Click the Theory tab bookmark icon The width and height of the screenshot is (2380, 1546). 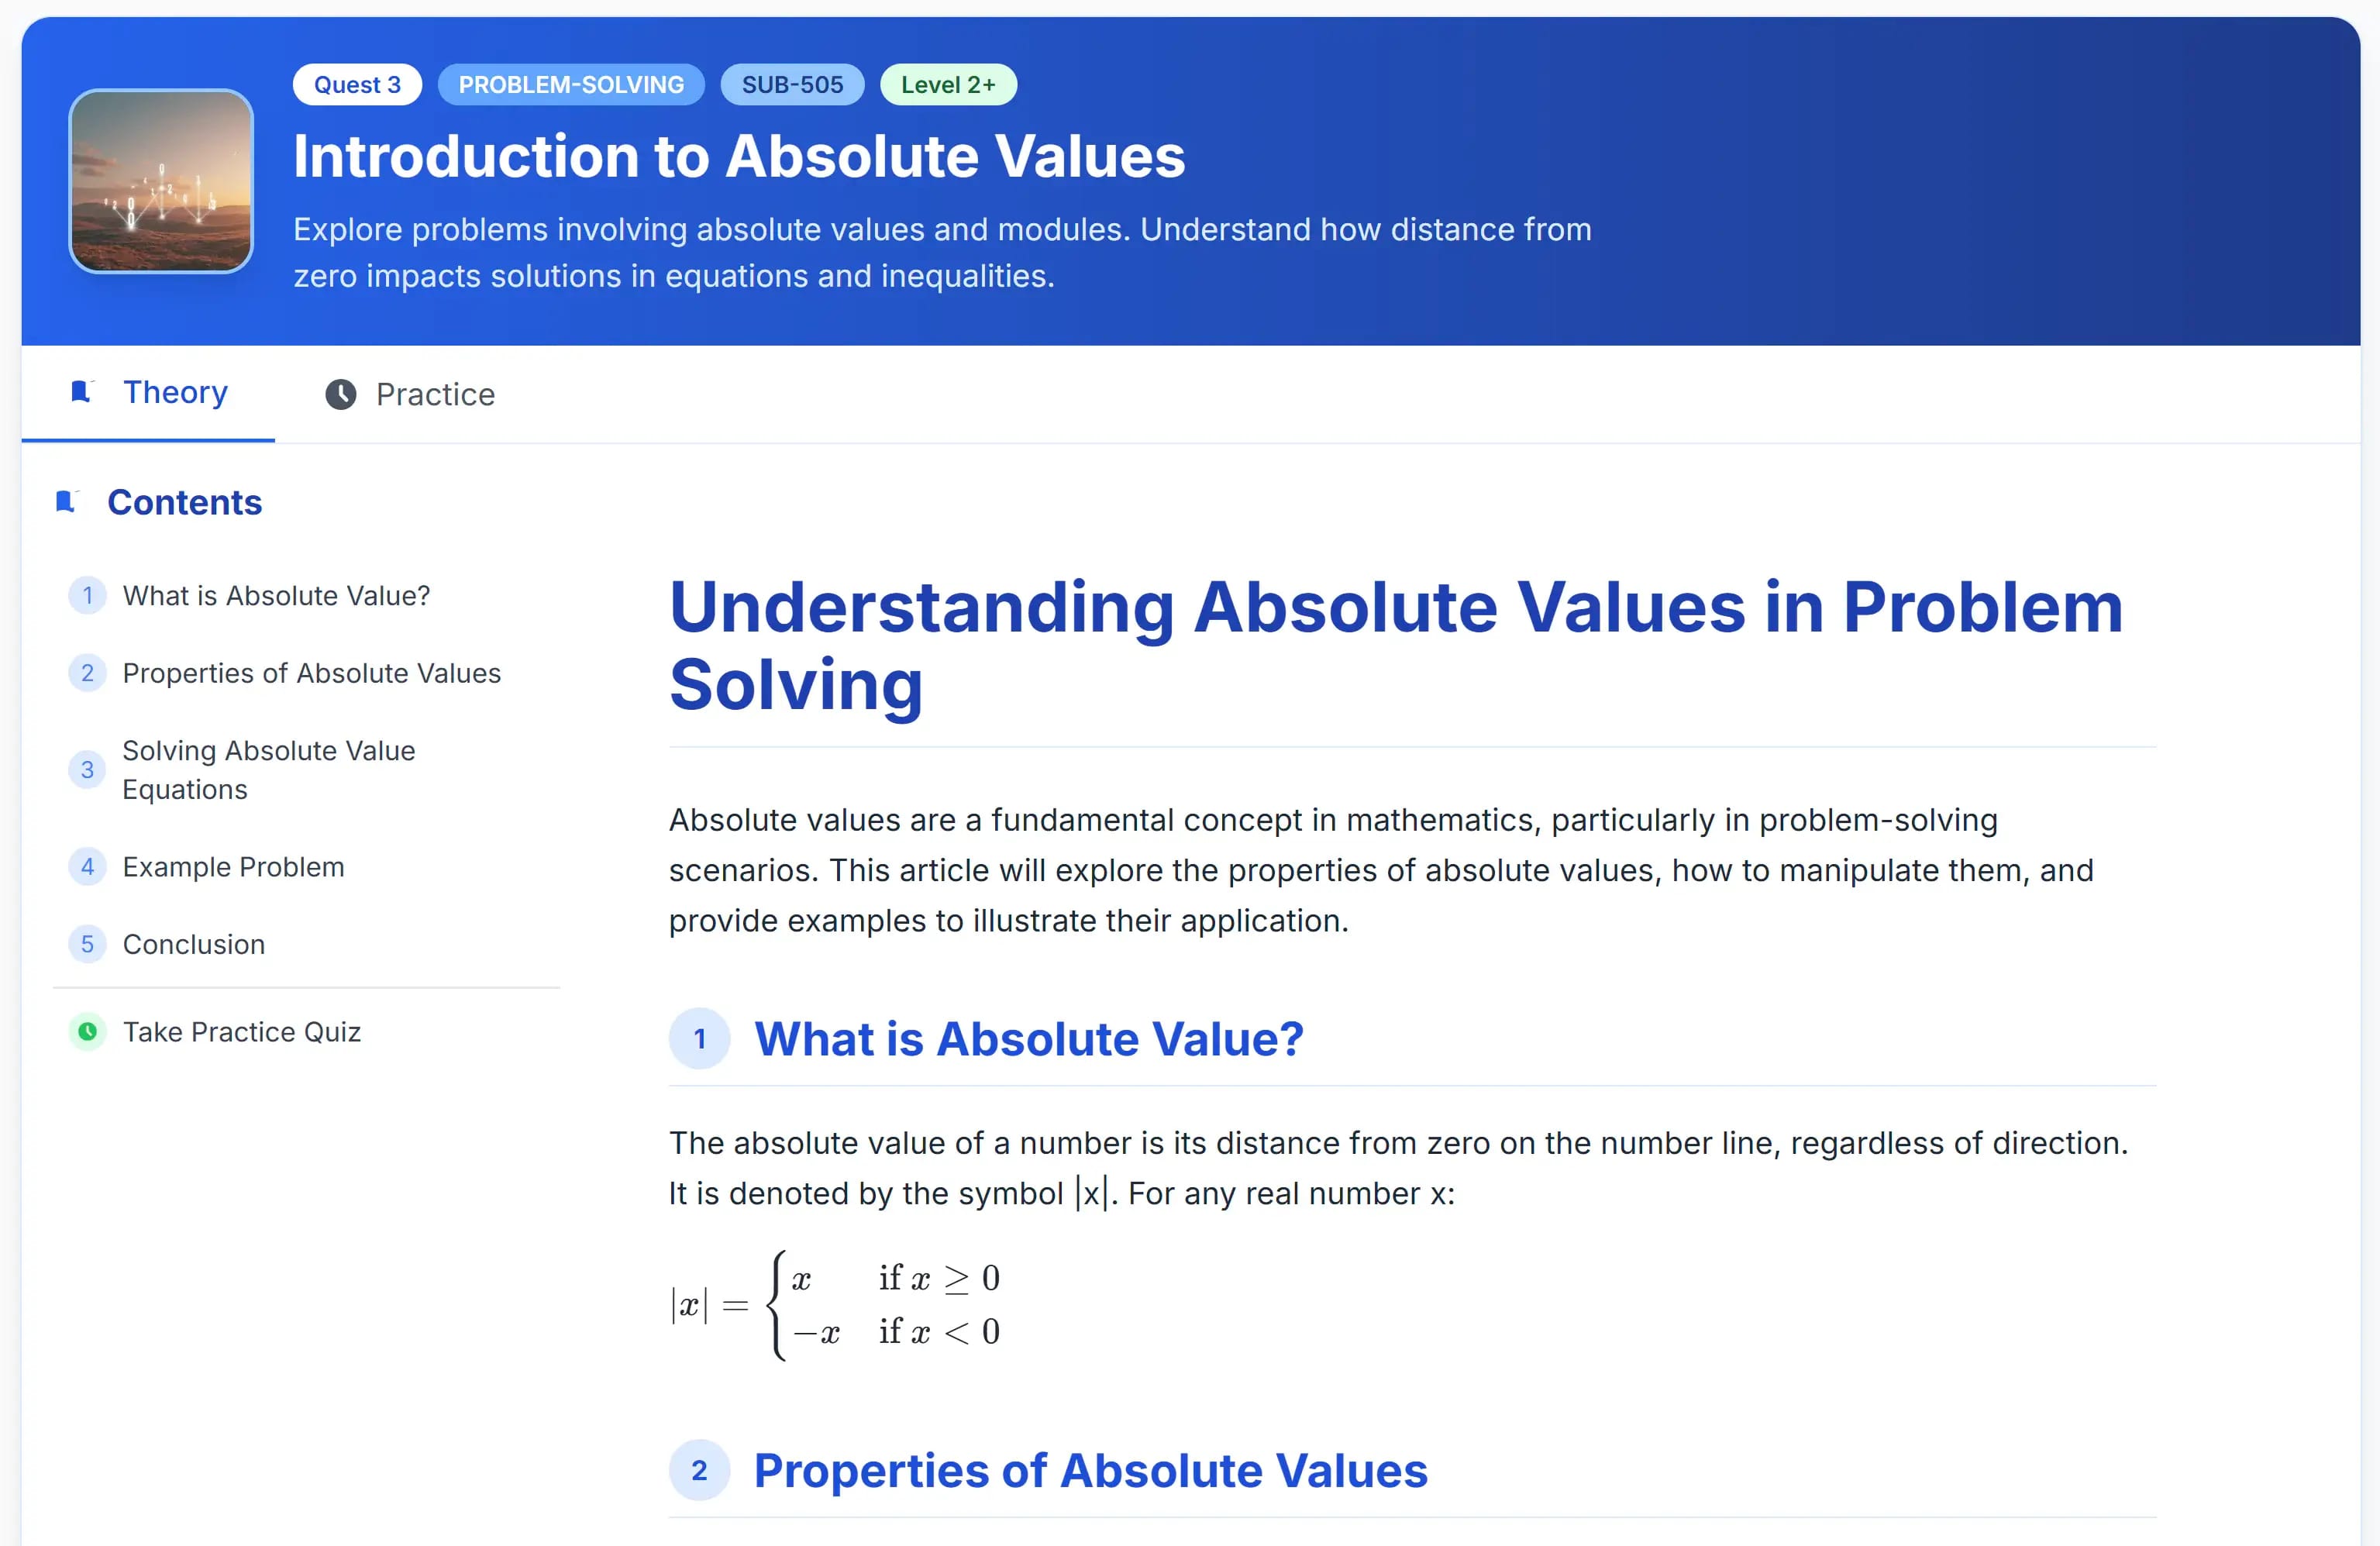(x=81, y=392)
